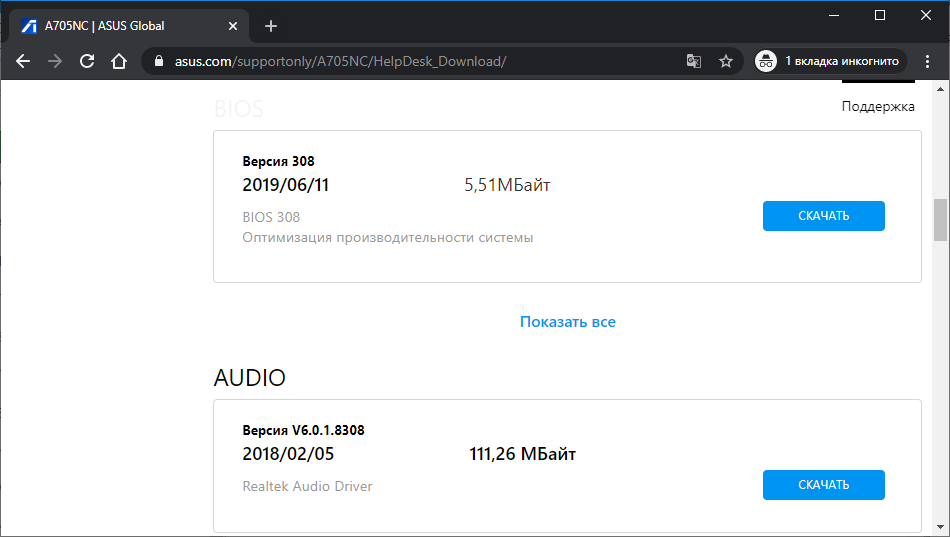Open the translate page icon
Screen dimensions: 950x537
tap(694, 61)
